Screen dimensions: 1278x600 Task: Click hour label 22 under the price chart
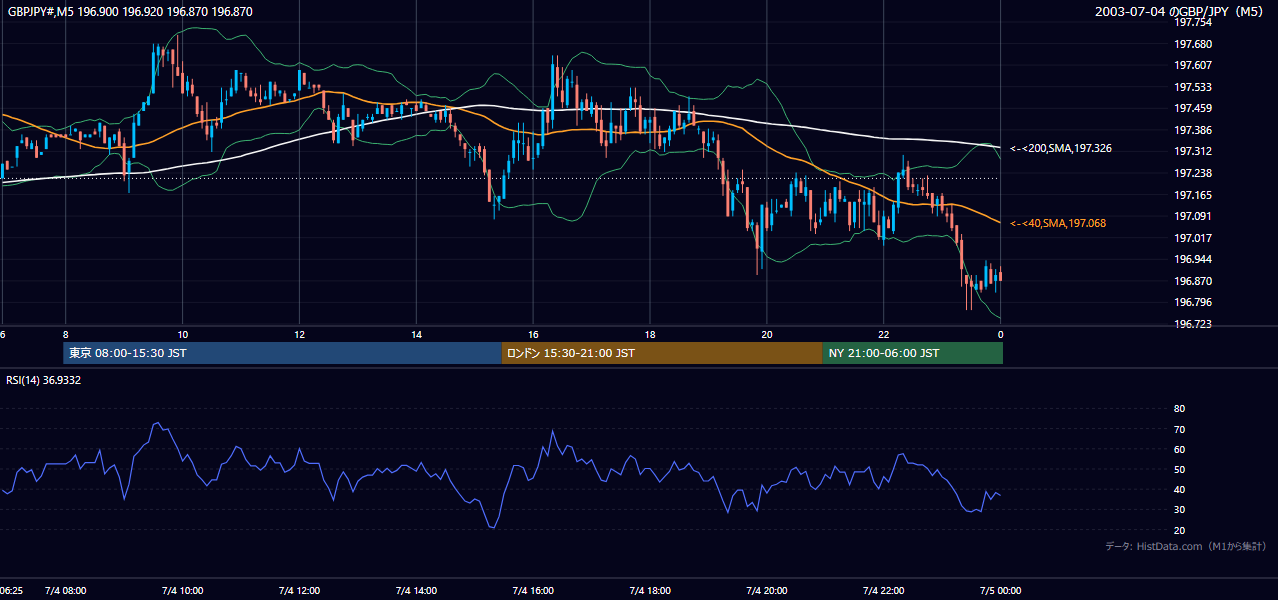(x=884, y=334)
